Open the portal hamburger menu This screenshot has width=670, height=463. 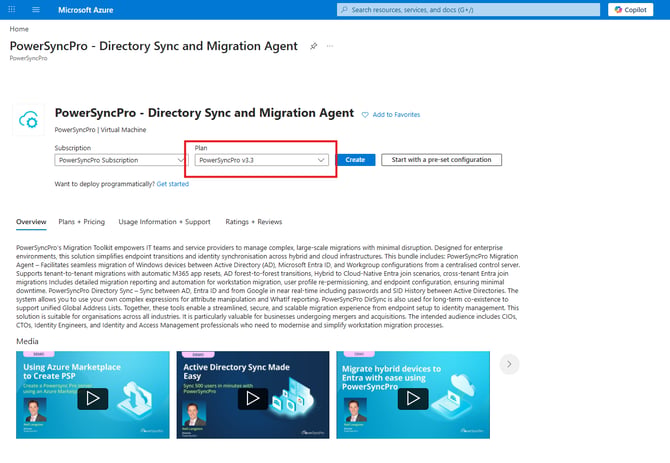pos(36,9)
